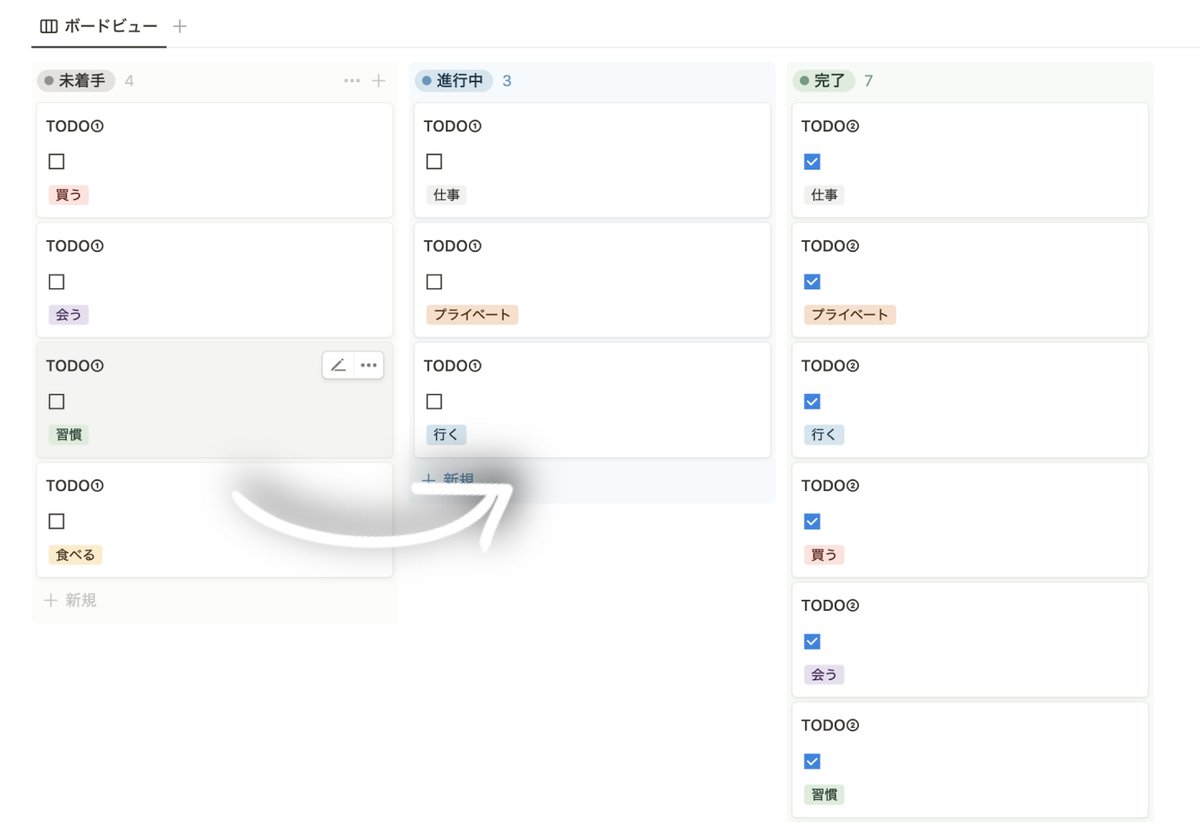Select the ボードビュー view tab
The height and width of the screenshot is (822, 1200).
click(x=99, y=26)
